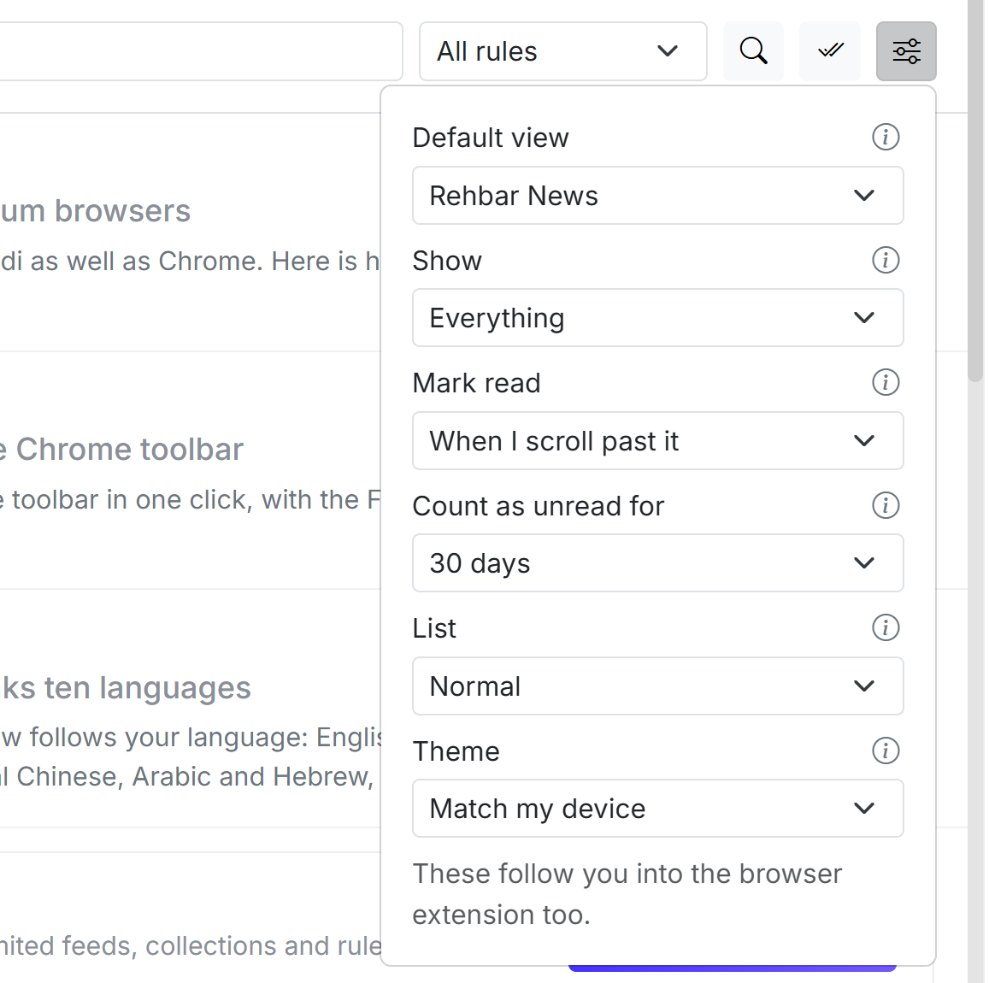The image size is (989, 983).
Task: Expand the Rehbar News default view dropdown
Action: [658, 196]
